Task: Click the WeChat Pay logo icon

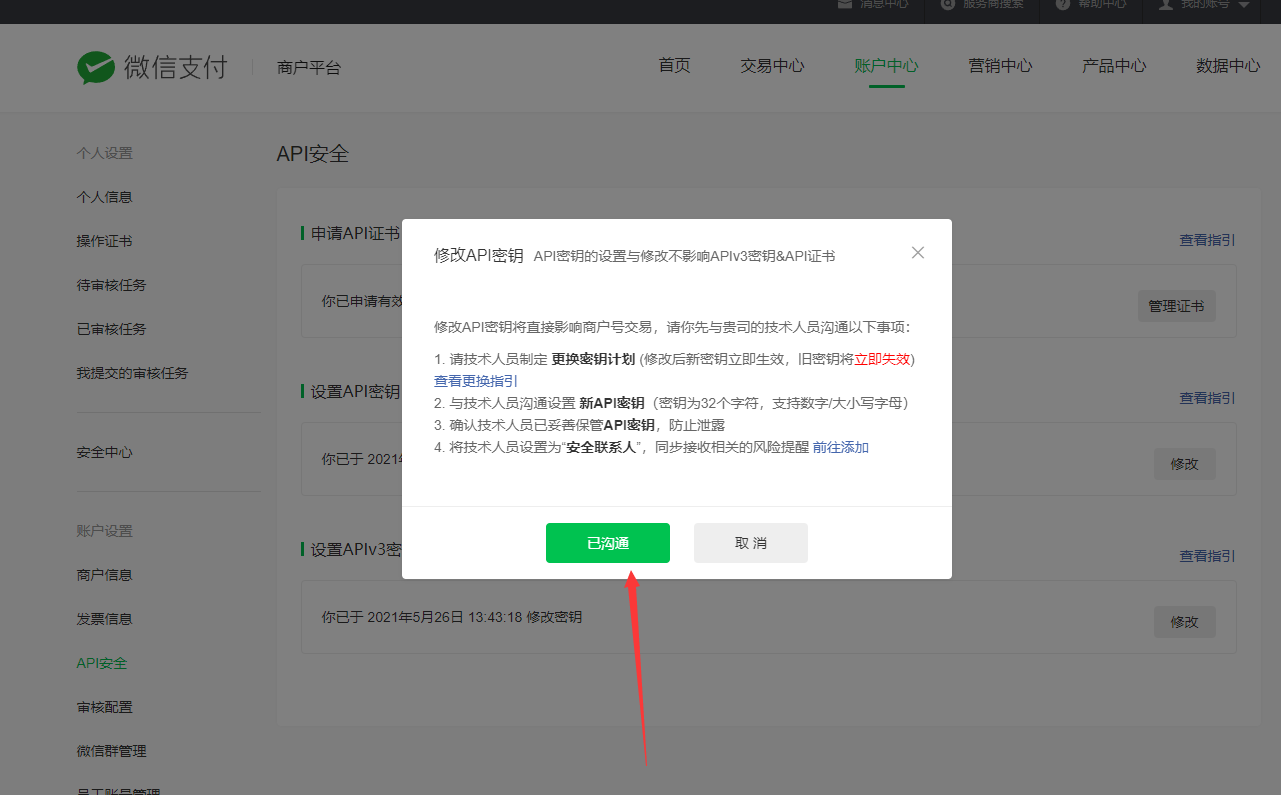Action: tap(96, 67)
